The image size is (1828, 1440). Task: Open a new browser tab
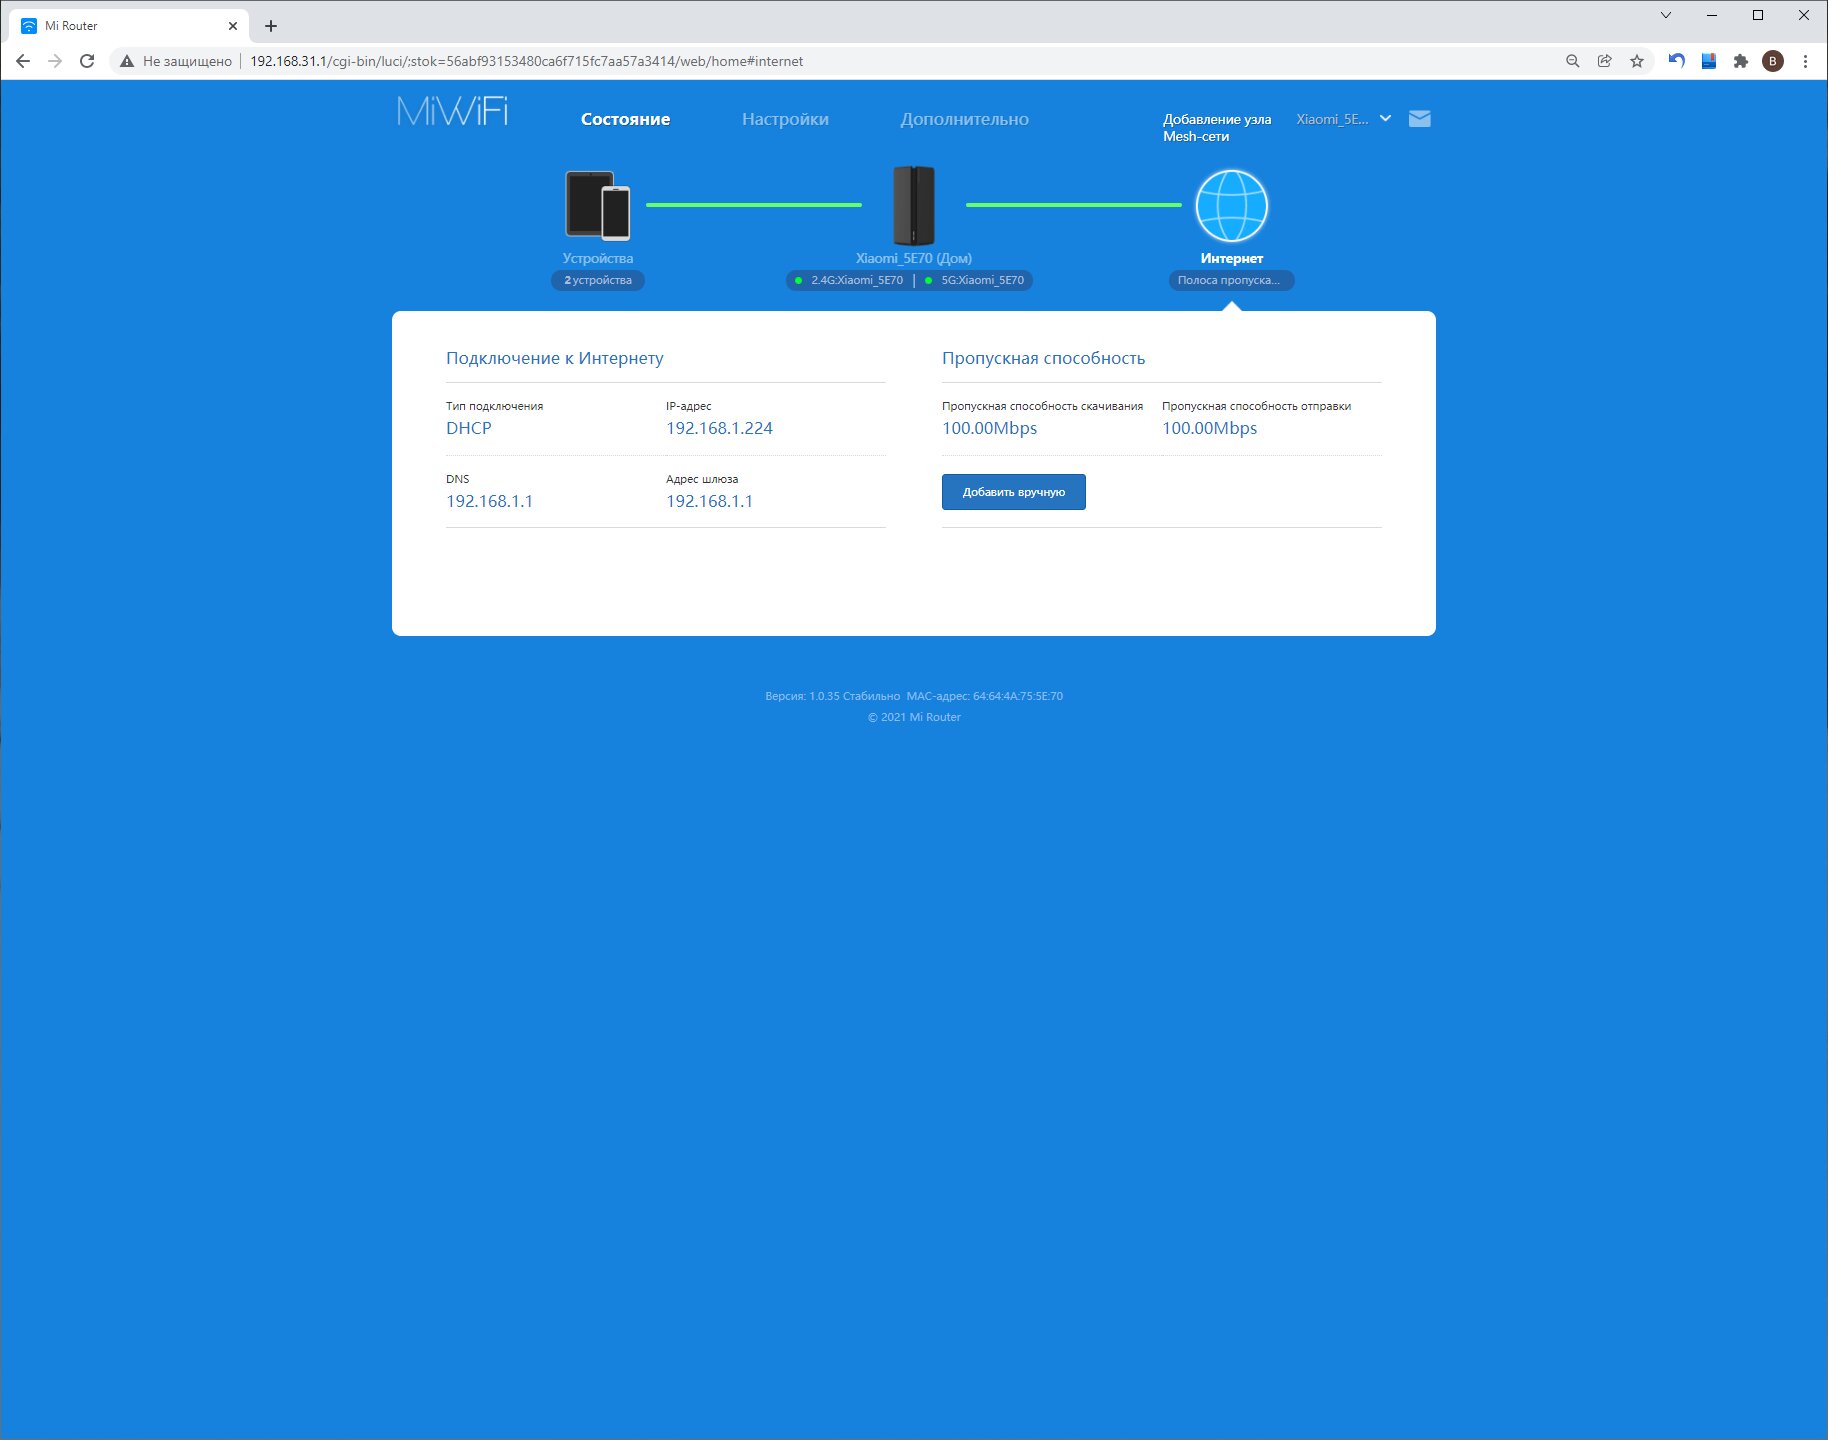click(270, 26)
